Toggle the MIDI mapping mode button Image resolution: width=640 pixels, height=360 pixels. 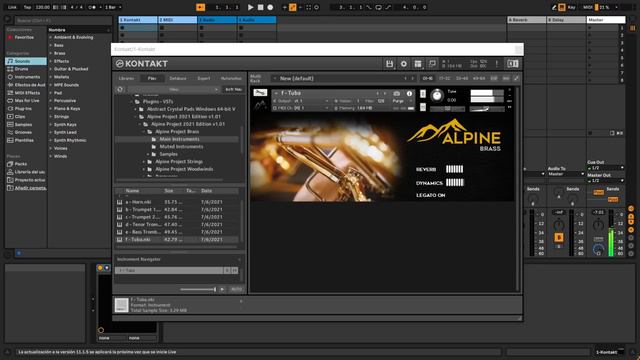(588, 7)
